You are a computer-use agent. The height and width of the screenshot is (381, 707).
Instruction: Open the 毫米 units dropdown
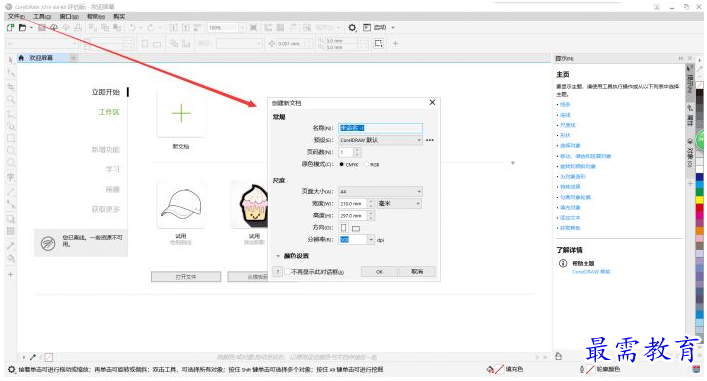(x=399, y=204)
